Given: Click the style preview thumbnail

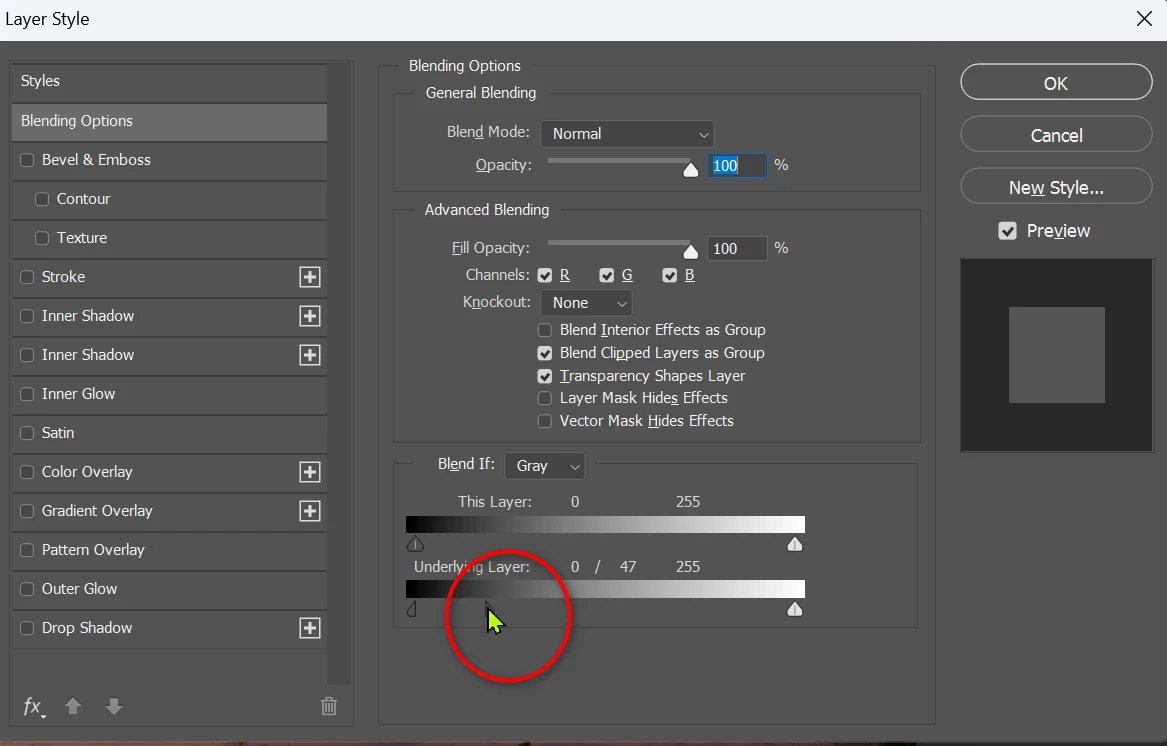Looking at the screenshot, I should (x=1056, y=355).
